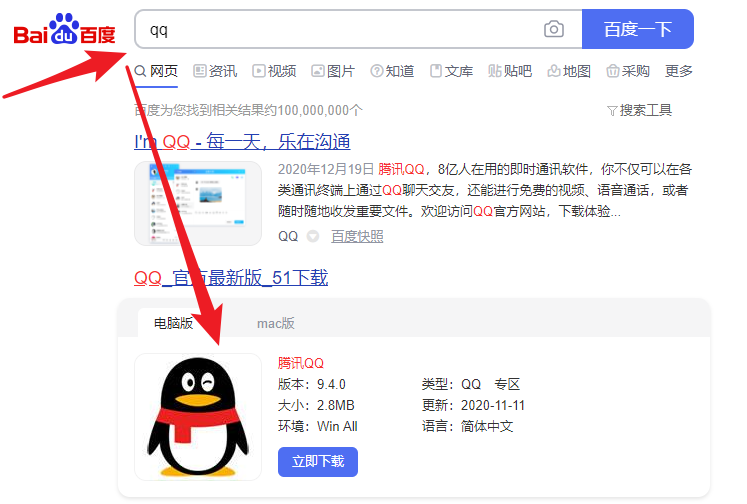Select the 网页 tab
The image size is (747, 504).
[x=156, y=71]
